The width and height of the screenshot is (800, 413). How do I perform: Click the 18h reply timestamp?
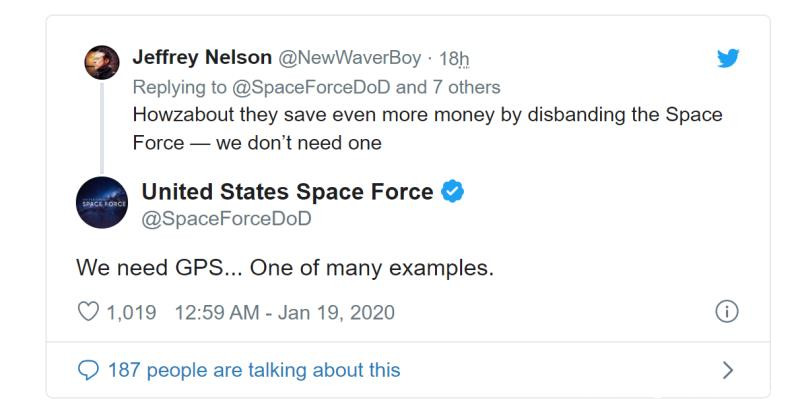[x=455, y=58]
